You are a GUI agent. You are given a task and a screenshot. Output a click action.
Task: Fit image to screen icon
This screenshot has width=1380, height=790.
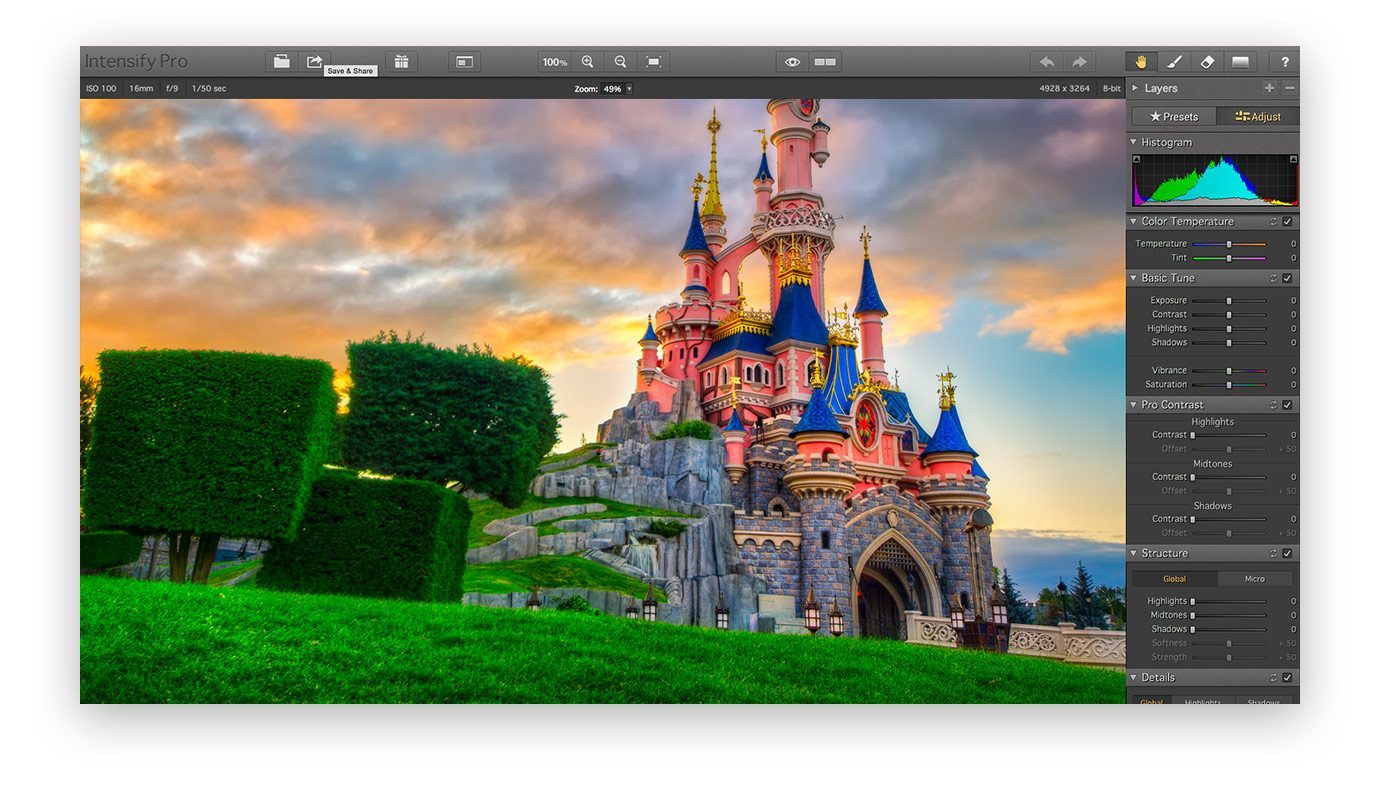(x=653, y=62)
